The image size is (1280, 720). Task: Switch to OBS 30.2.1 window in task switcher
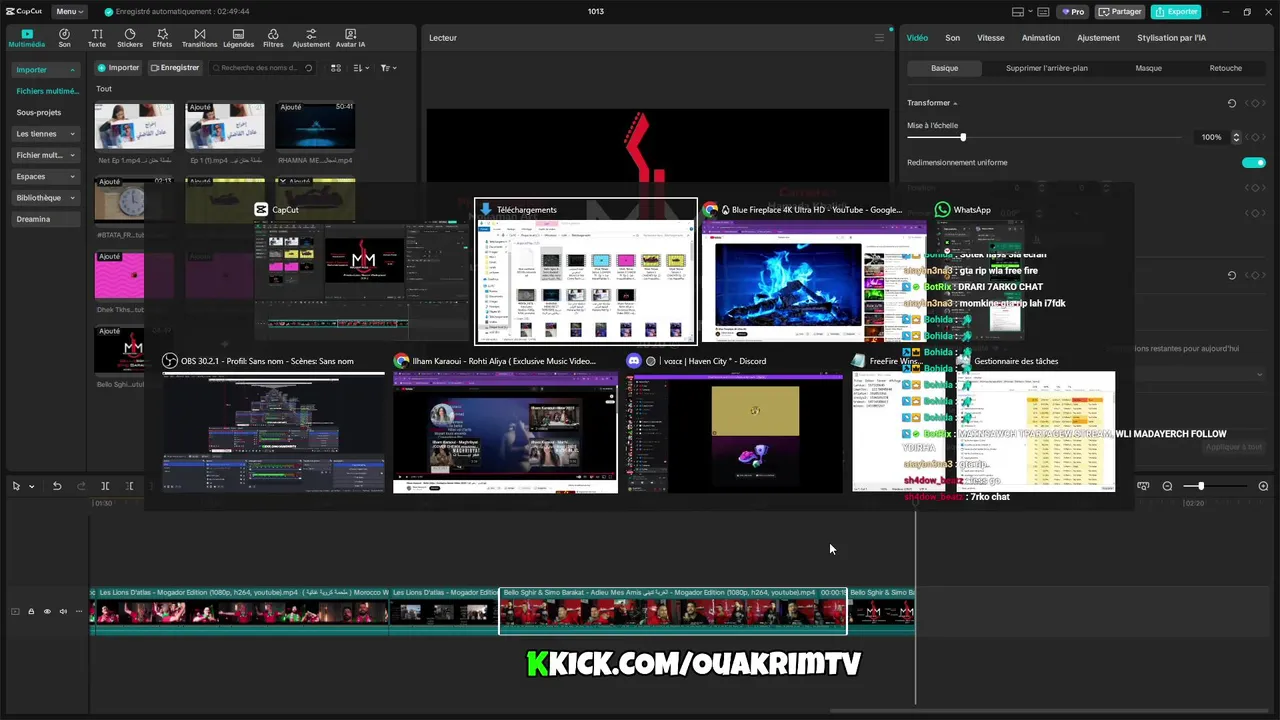point(273,423)
